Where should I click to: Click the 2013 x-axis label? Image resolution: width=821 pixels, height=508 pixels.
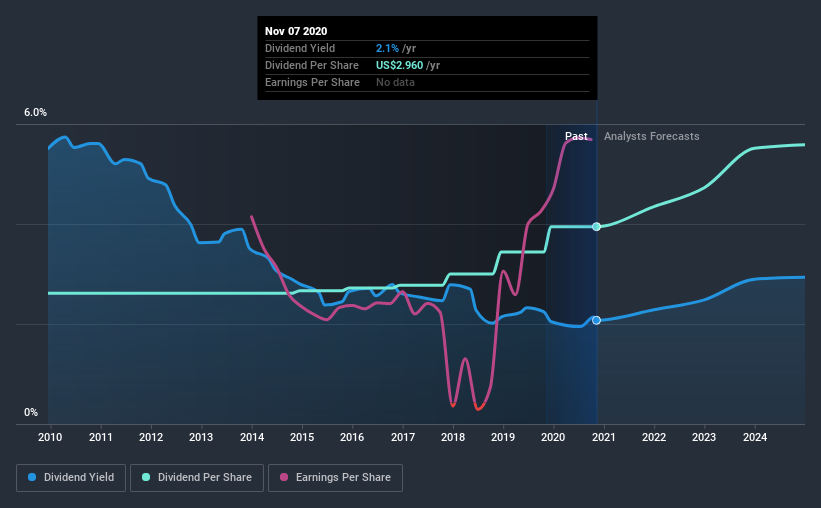201,437
